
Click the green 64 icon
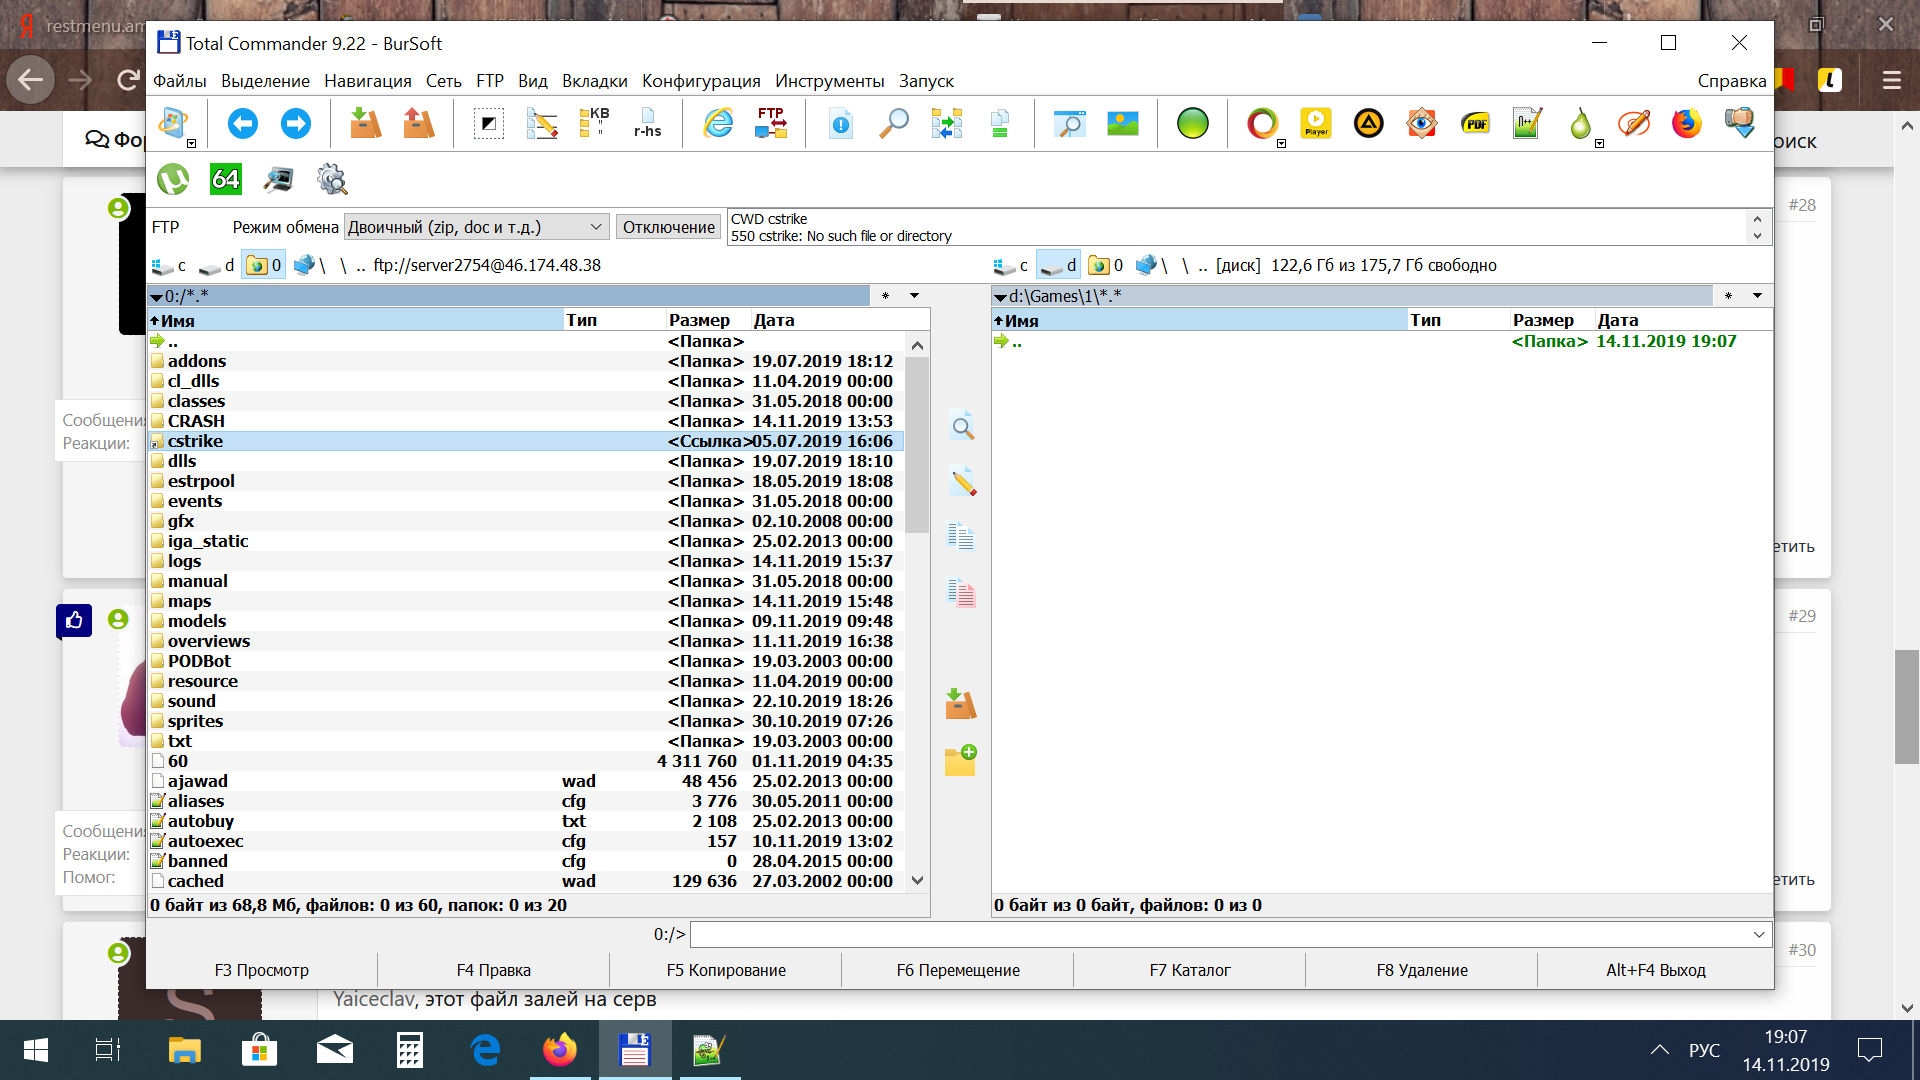(226, 180)
